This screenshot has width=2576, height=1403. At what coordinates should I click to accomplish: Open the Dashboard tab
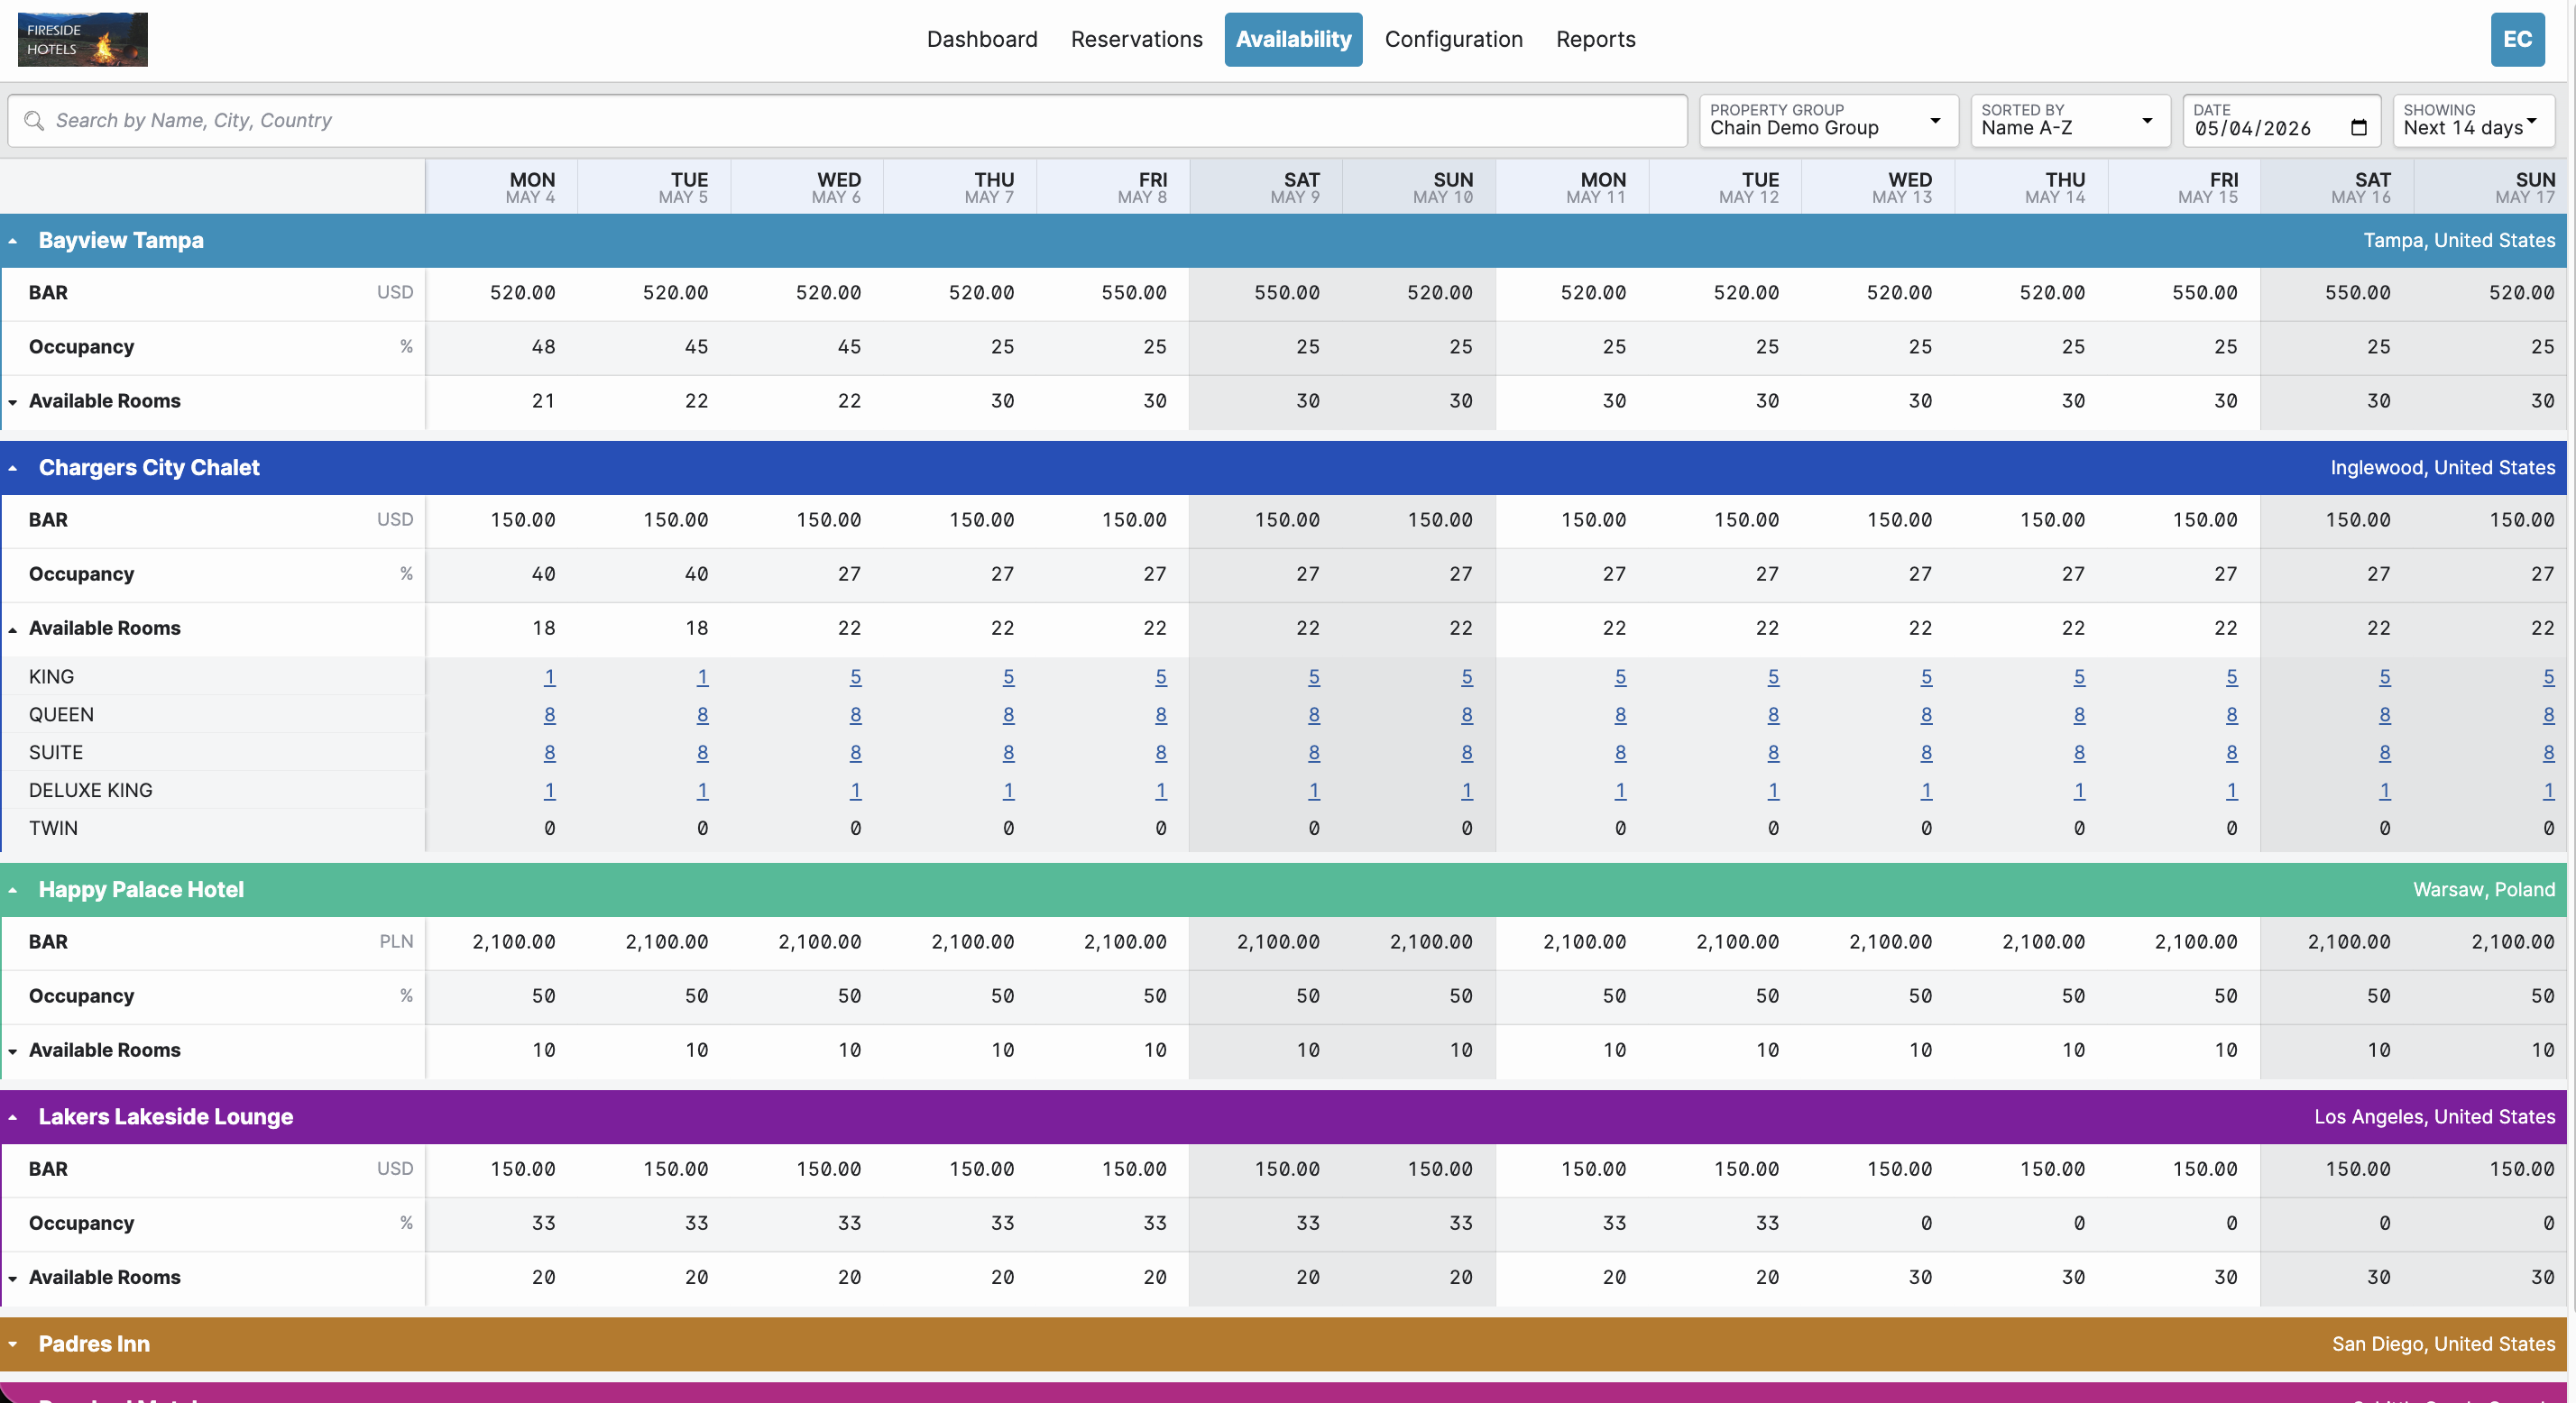pos(982,40)
